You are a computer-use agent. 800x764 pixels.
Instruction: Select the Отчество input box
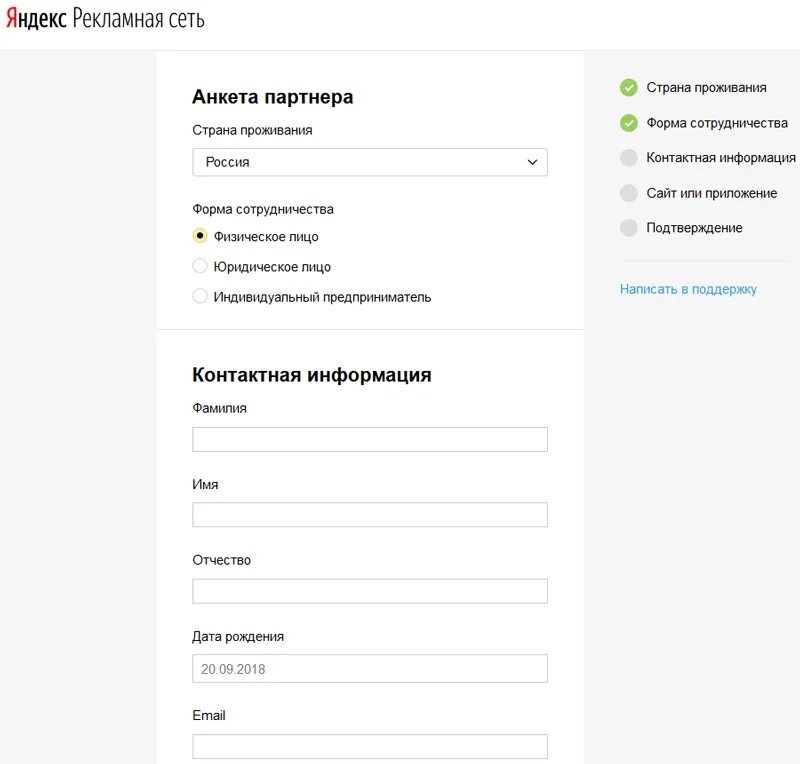369,591
